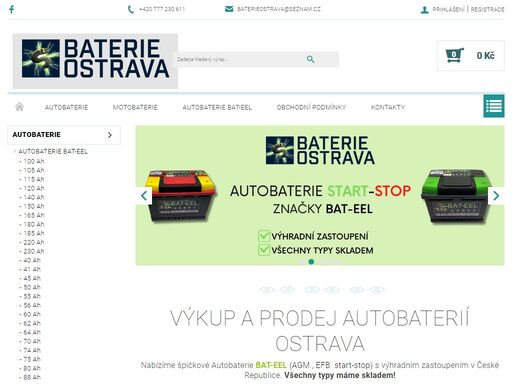Select 165 Ah category
The height and width of the screenshot is (384, 512).
[x=34, y=215]
